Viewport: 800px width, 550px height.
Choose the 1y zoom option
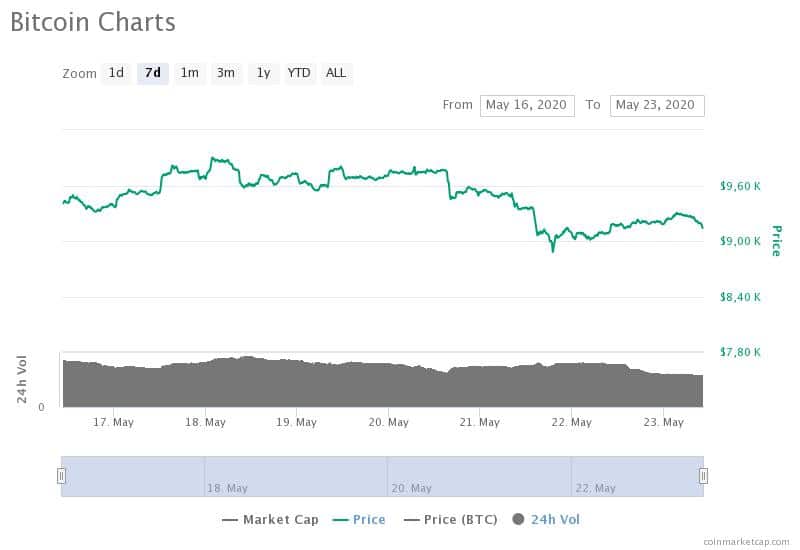point(263,73)
